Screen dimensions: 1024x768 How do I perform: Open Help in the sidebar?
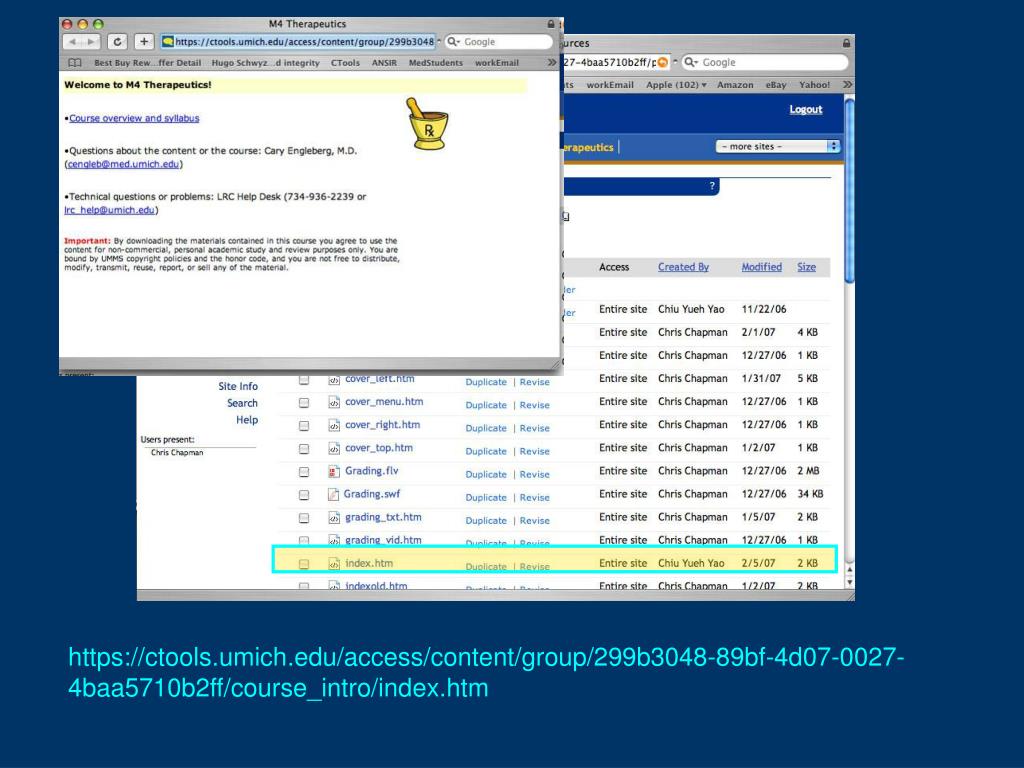[247, 420]
